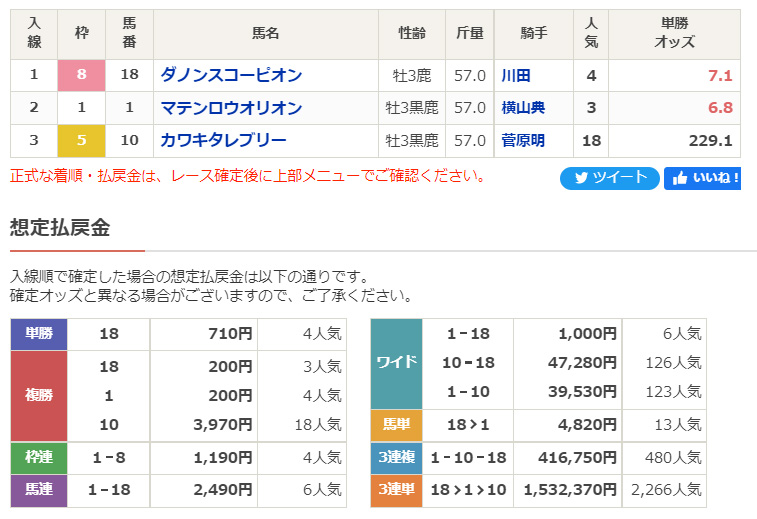This screenshot has width=757, height=519.
Task: Open horse page for ダノンスコーピオン
Action: [231, 75]
